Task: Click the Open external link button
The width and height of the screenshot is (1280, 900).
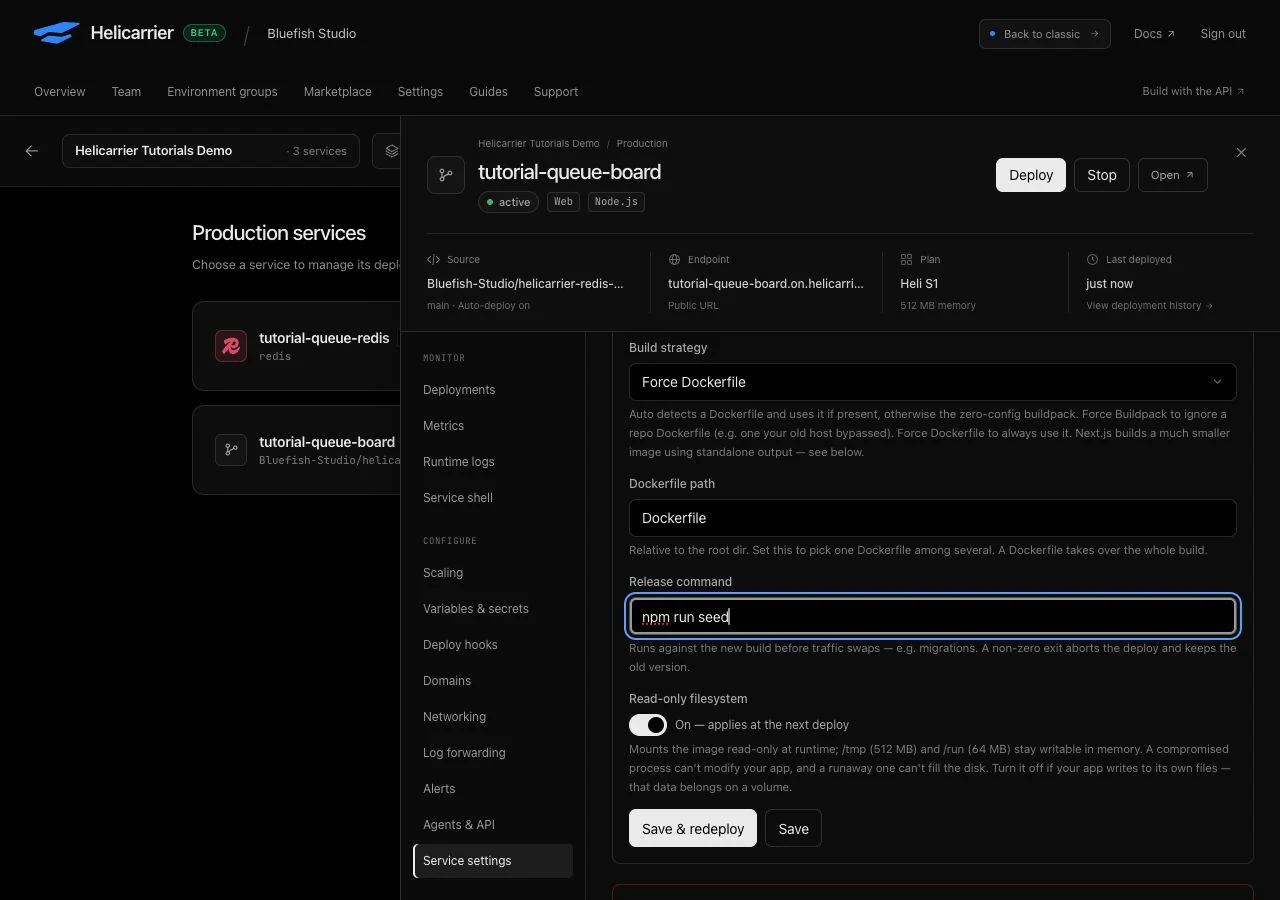Action: [x=1173, y=175]
